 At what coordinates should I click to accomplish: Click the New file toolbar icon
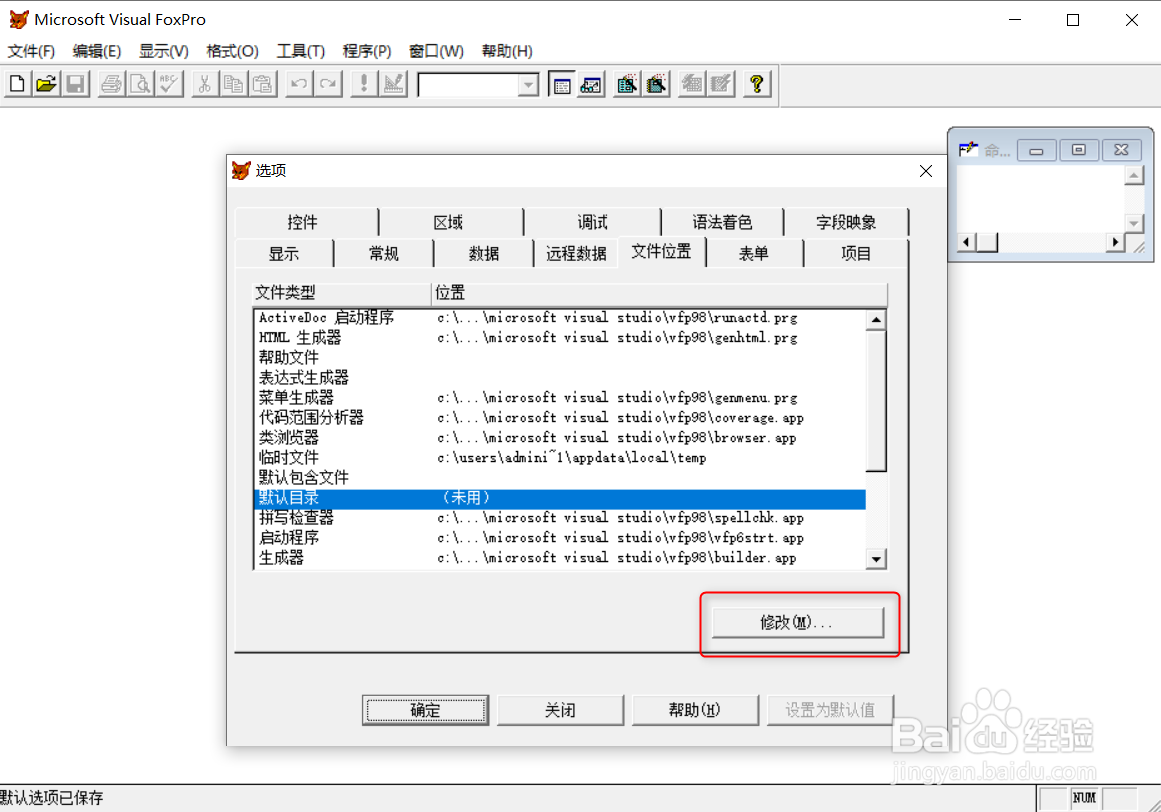pos(17,84)
